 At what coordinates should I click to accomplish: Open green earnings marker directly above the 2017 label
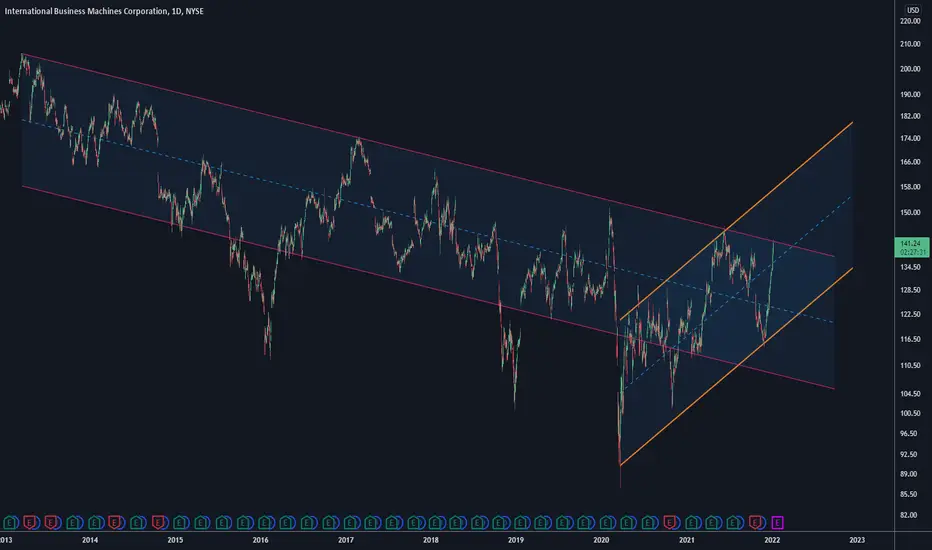coord(350,523)
